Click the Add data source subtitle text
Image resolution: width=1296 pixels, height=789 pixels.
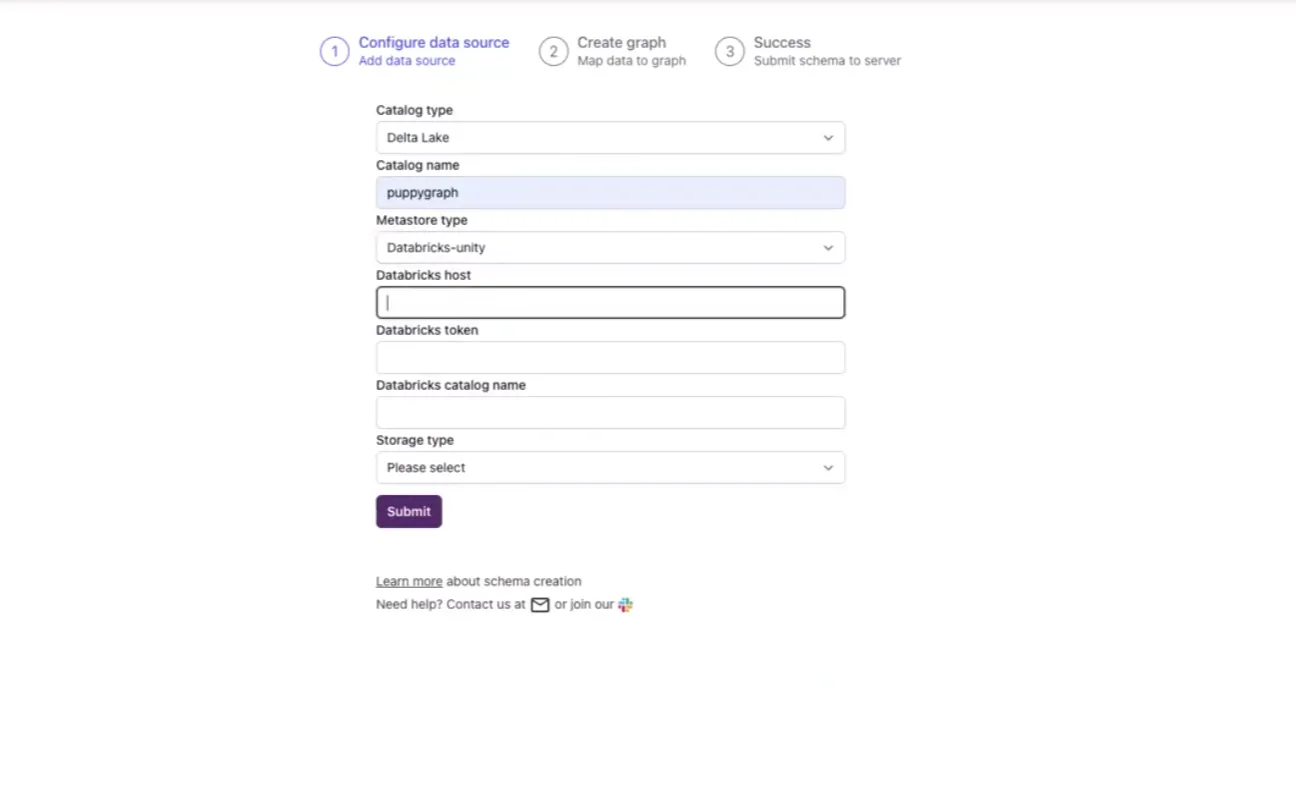pyautogui.click(x=406, y=60)
